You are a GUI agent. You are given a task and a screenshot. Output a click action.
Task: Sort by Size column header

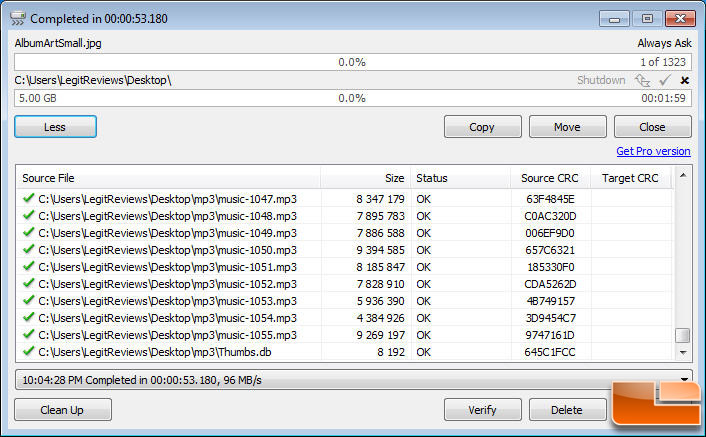(366, 178)
